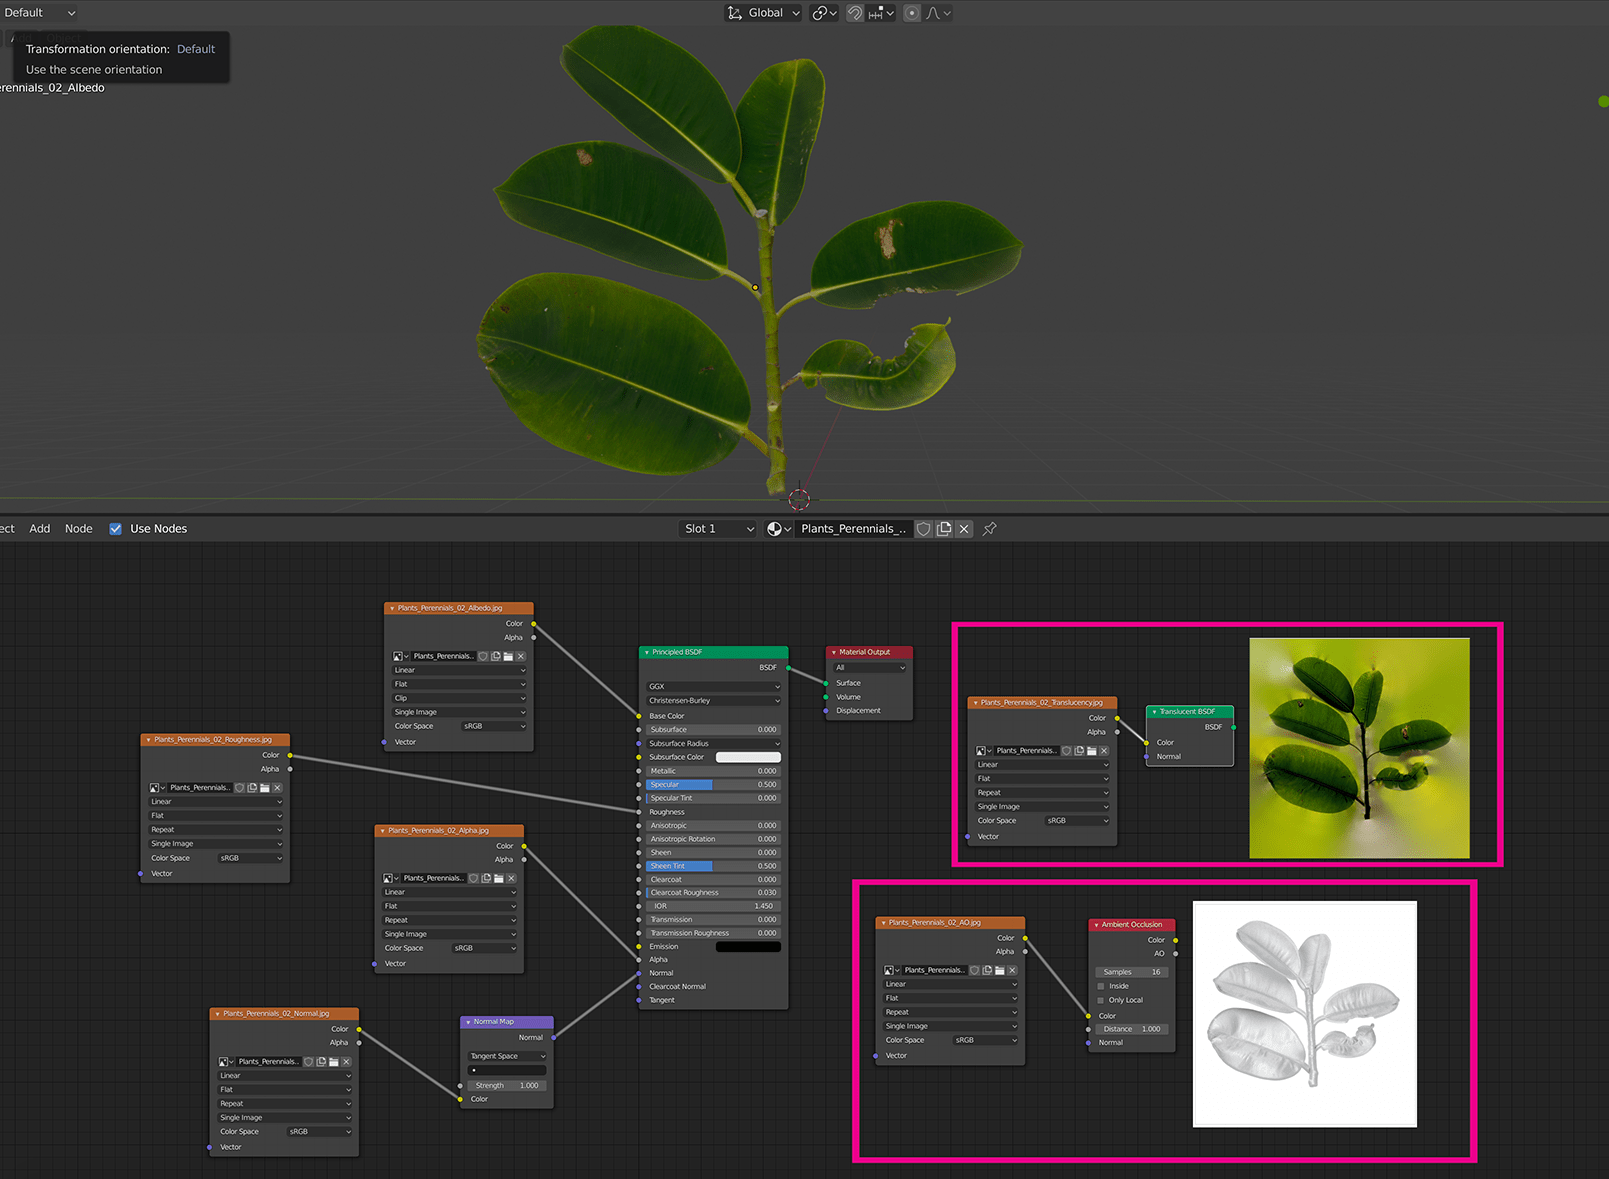Toggle snapping magnet icon

pos(855,13)
